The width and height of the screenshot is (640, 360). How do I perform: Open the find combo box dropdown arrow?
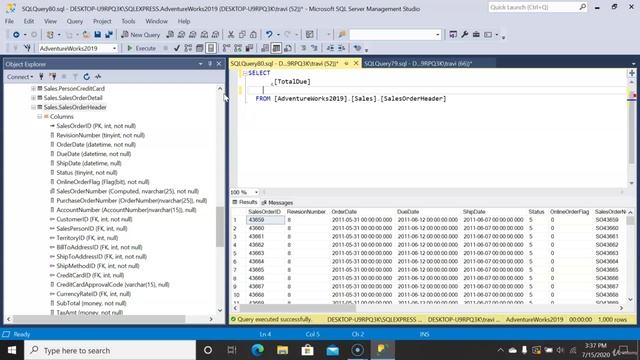pyautogui.click(x=438, y=35)
